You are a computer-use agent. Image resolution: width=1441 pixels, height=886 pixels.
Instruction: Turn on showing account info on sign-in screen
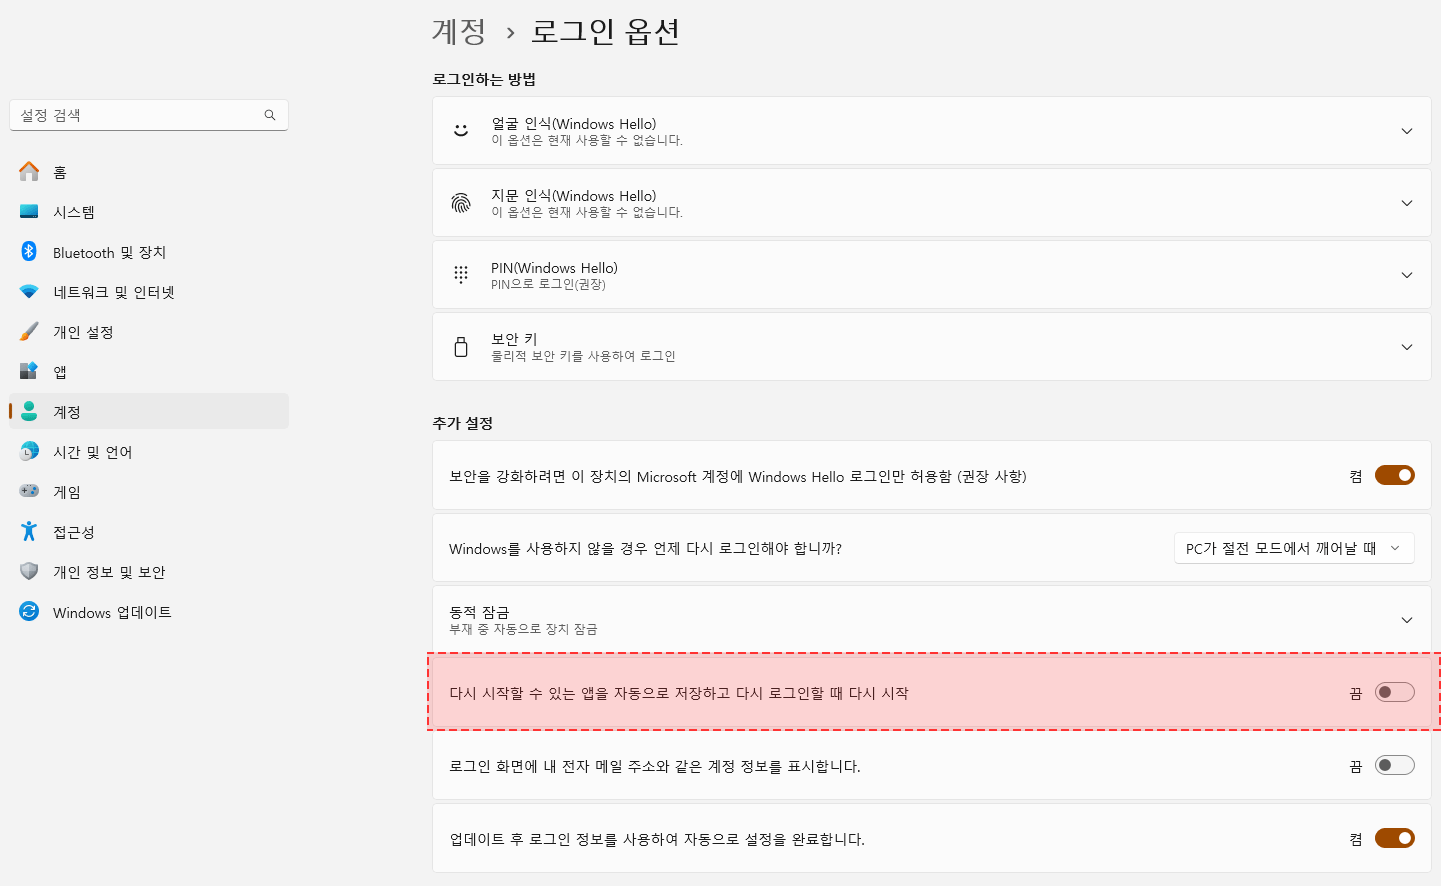point(1394,764)
